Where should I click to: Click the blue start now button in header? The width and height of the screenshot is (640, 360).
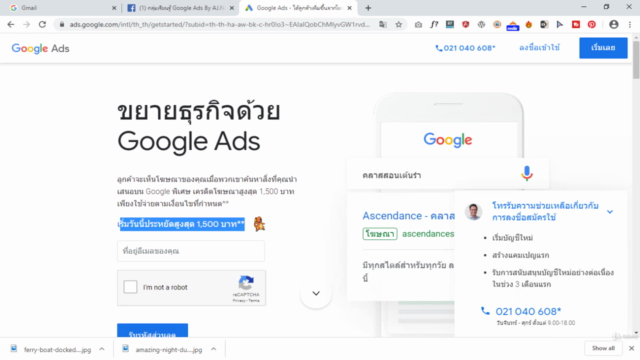[603, 48]
